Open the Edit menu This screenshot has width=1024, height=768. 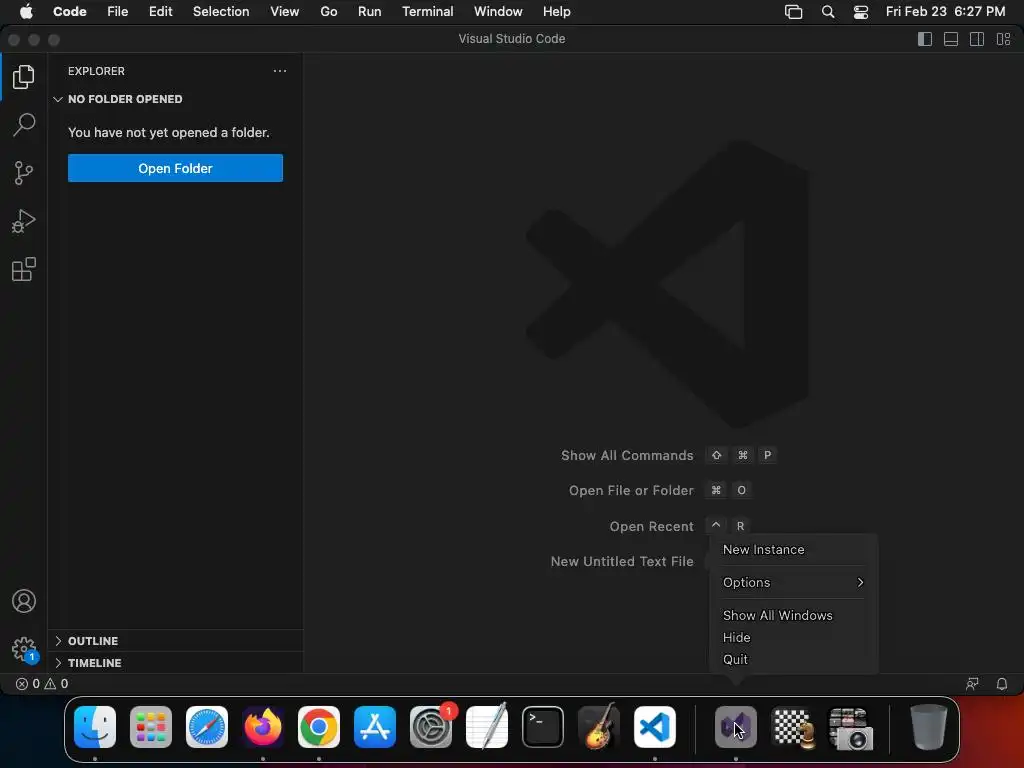tap(161, 12)
